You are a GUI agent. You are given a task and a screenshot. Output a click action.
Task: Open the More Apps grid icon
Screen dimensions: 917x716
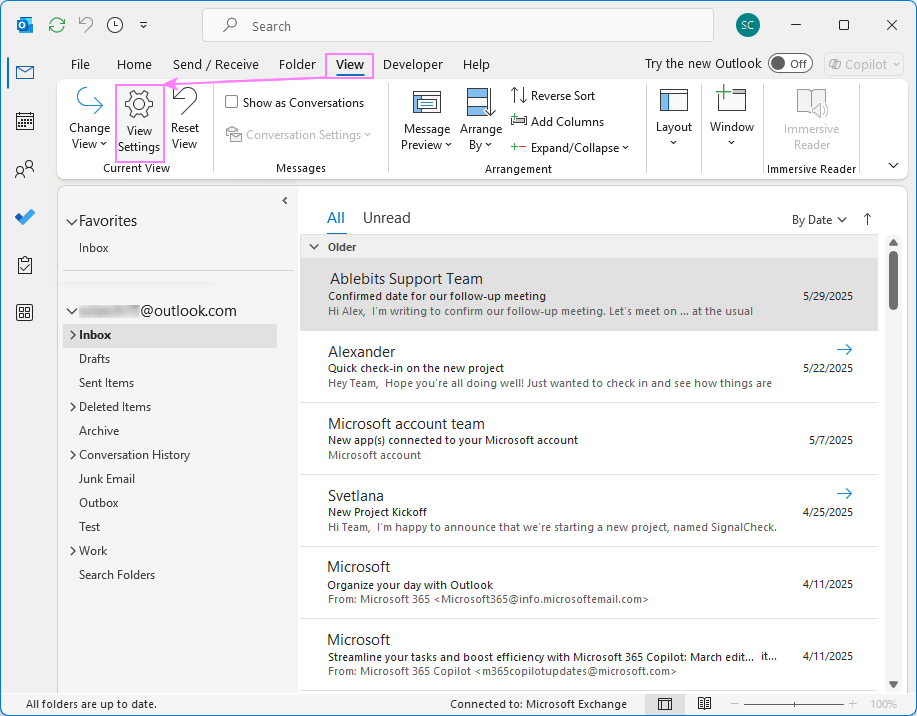25,312
